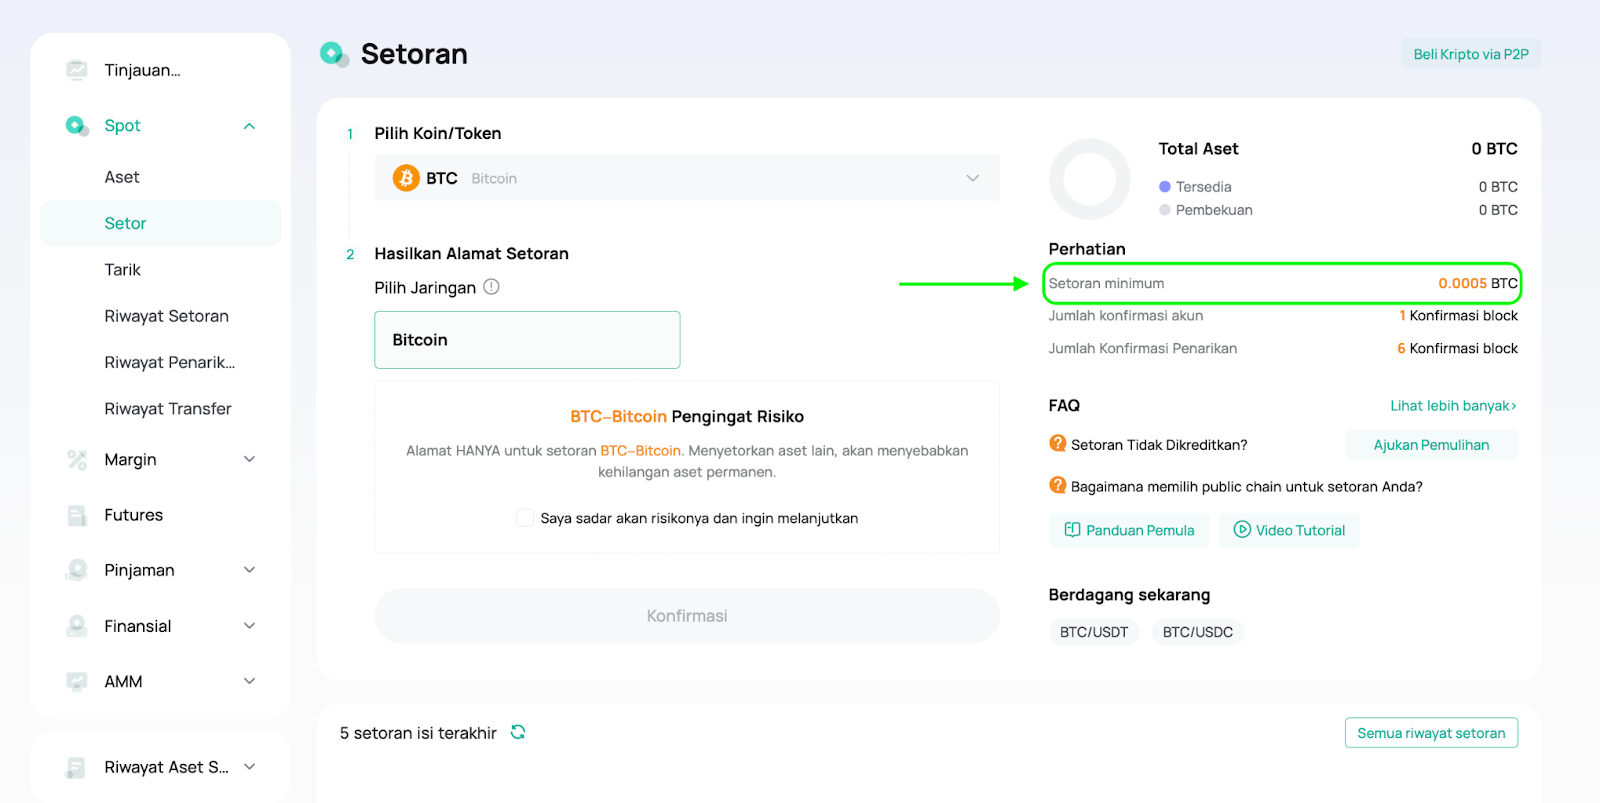
Task: Click the Futures icon in sidebar
Action: point(77,516)
